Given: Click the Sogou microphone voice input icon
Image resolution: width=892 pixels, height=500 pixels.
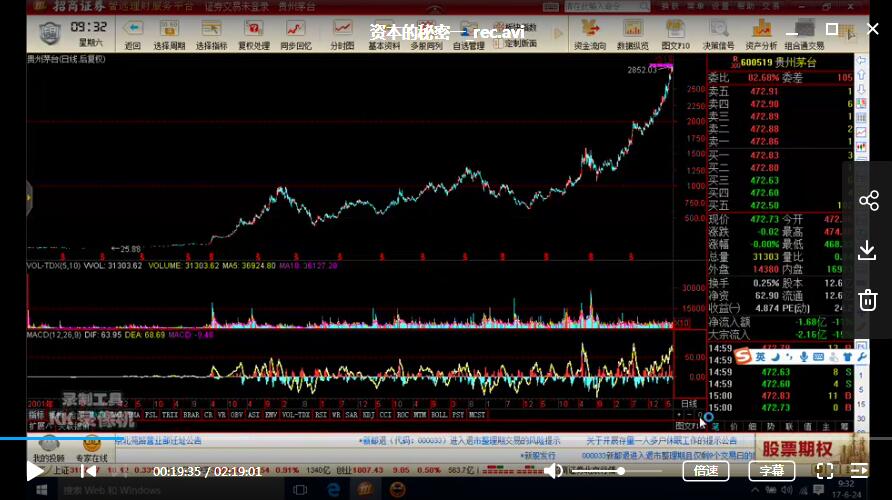Looking at the screenshot, I should (803, 357).
